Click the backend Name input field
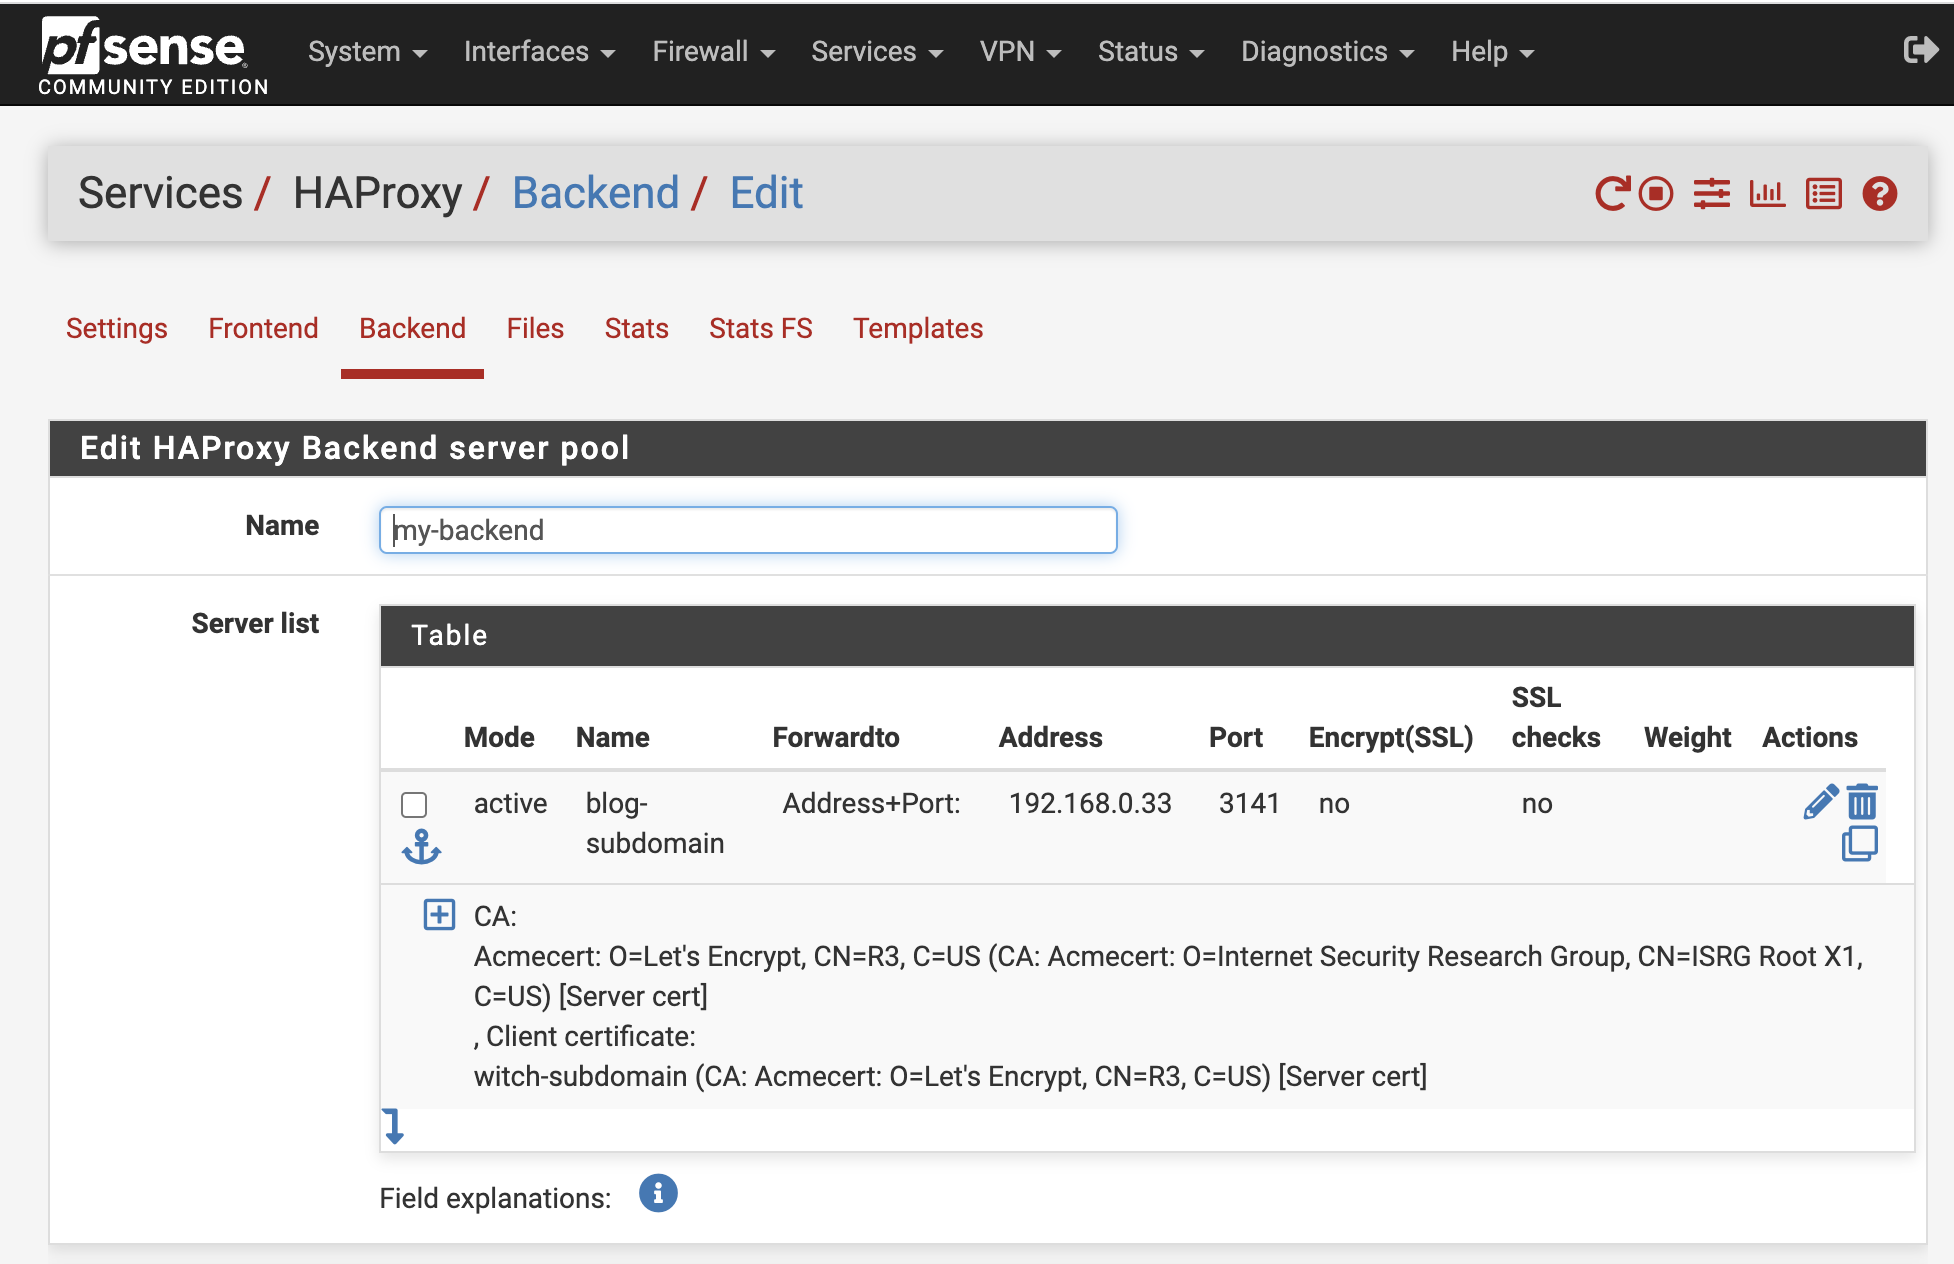 click(x=748, y=530)
